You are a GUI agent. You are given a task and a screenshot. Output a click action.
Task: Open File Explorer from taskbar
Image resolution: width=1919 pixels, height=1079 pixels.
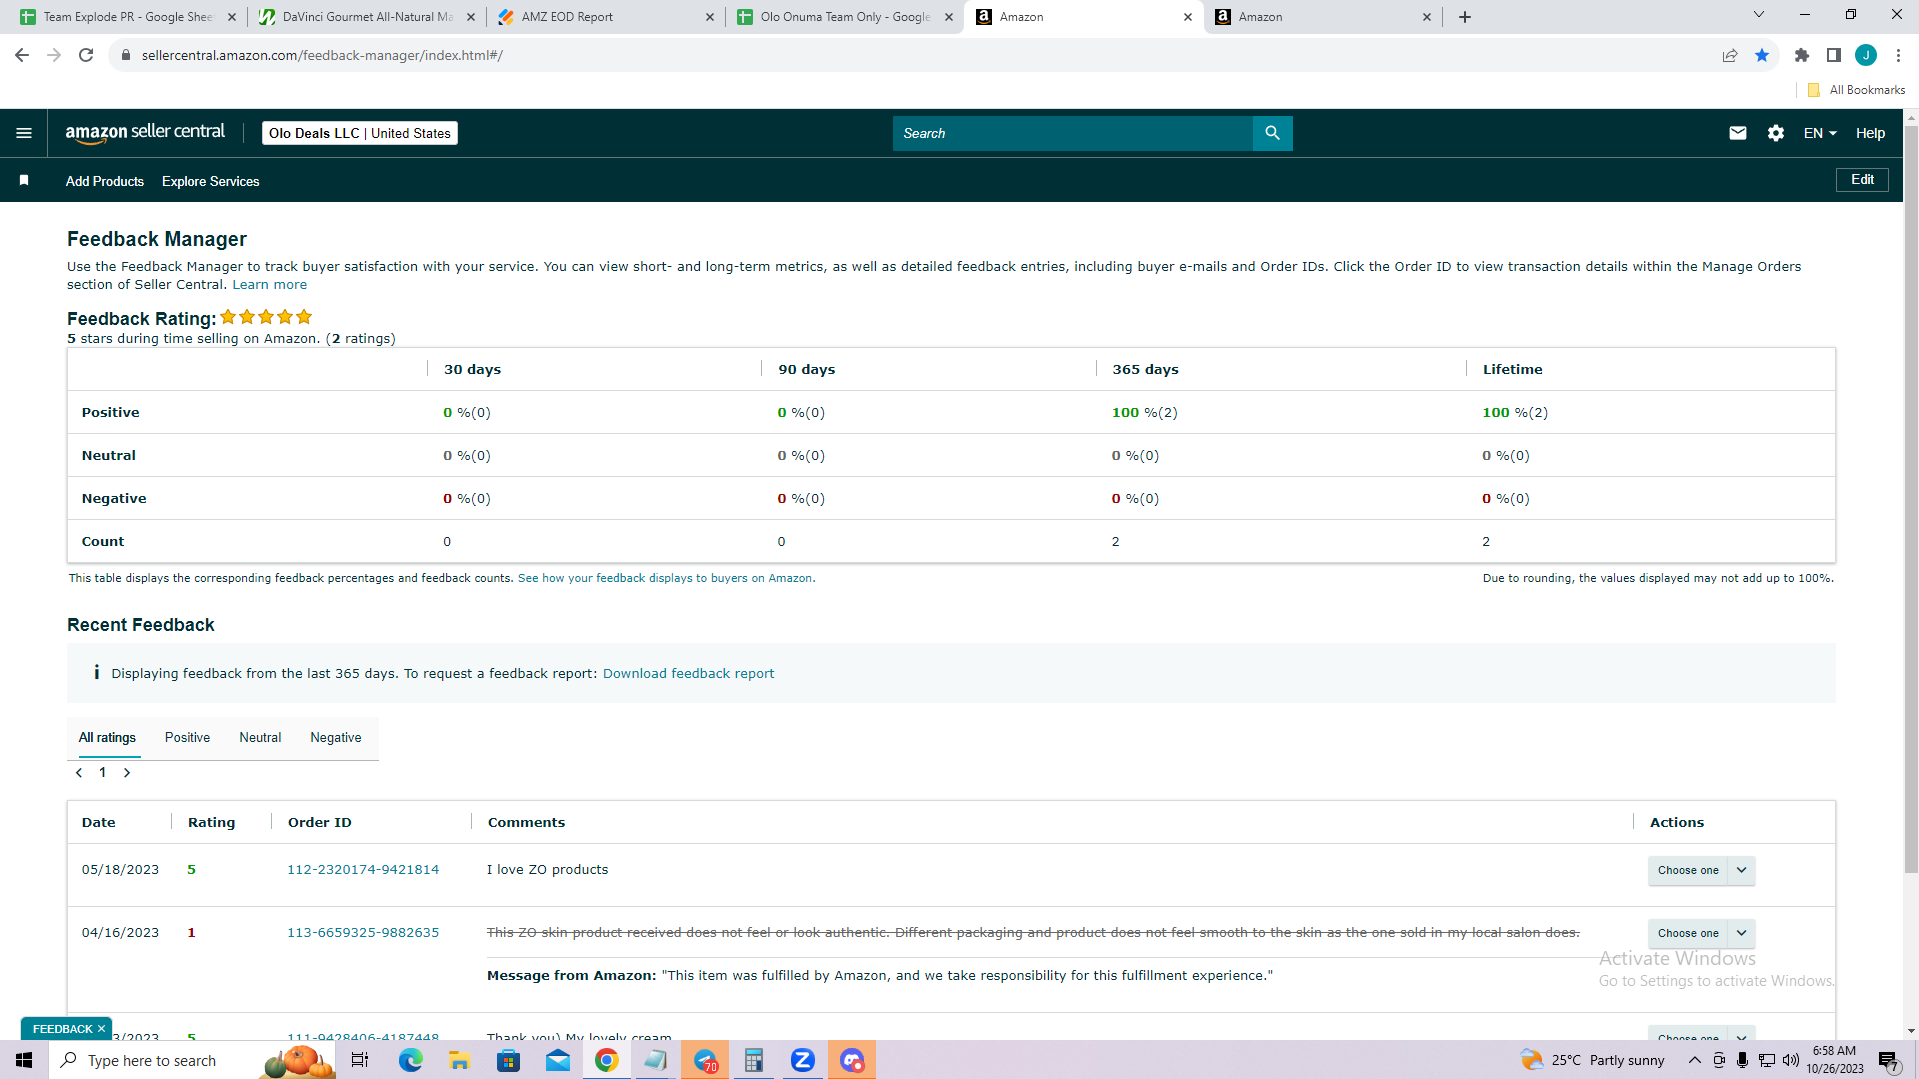459,1060
